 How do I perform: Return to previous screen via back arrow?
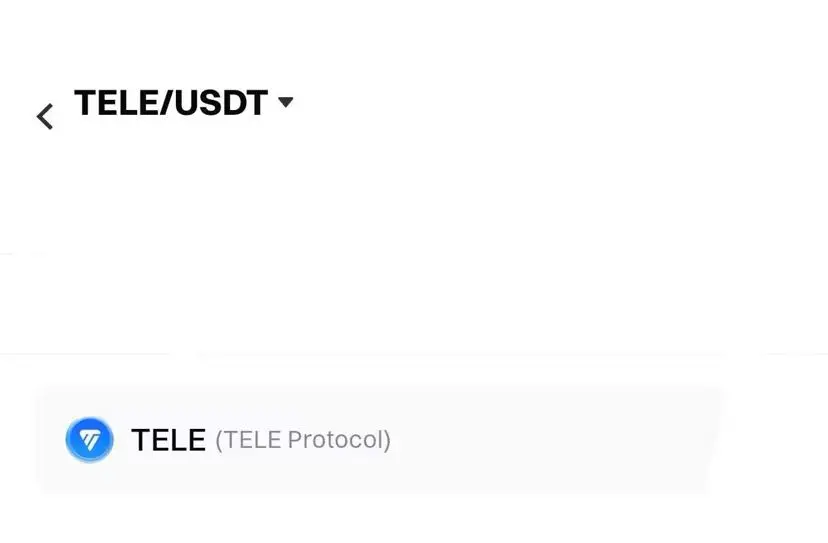[45, 117]
